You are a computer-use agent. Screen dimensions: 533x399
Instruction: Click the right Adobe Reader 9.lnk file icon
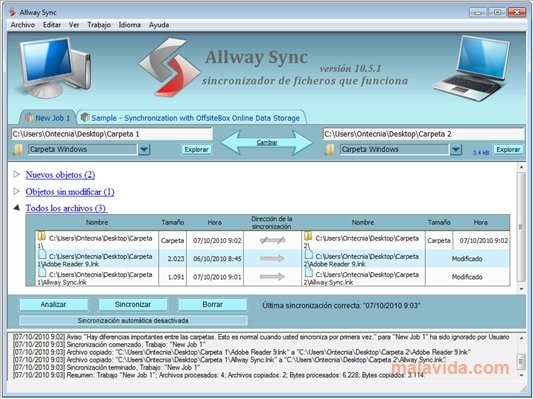[309, 254]
